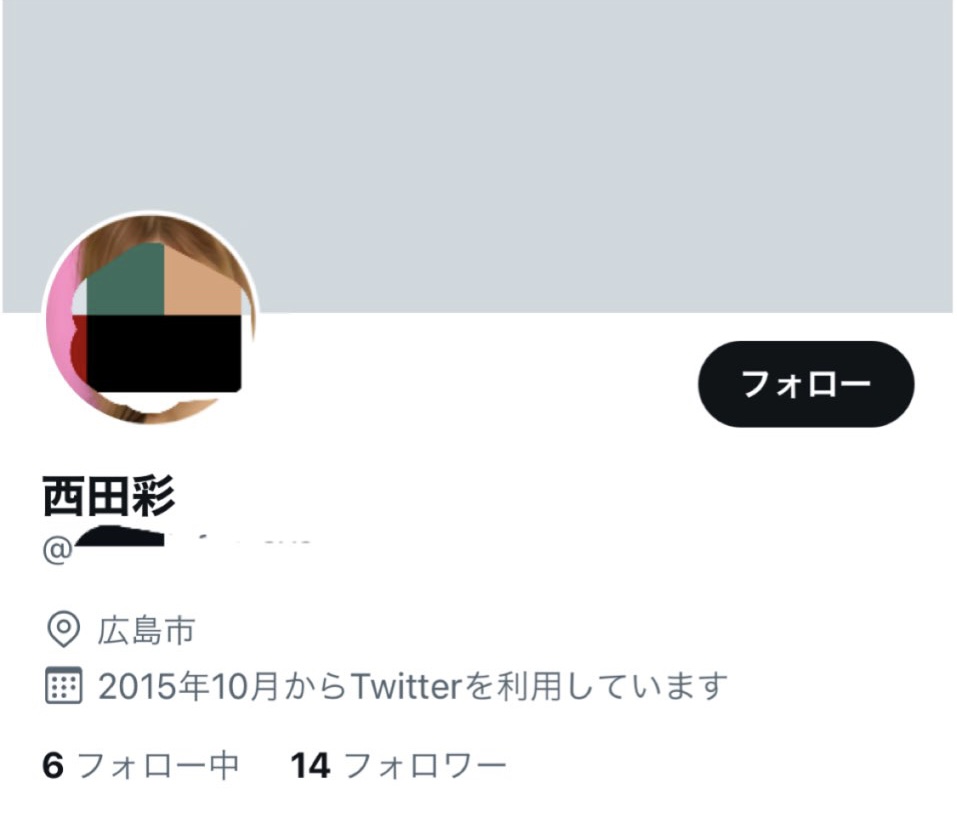The height and width of the screenshot is (821, 957).
Task: Open the circular profile avatar photo
Action: (x=151, y=318)
